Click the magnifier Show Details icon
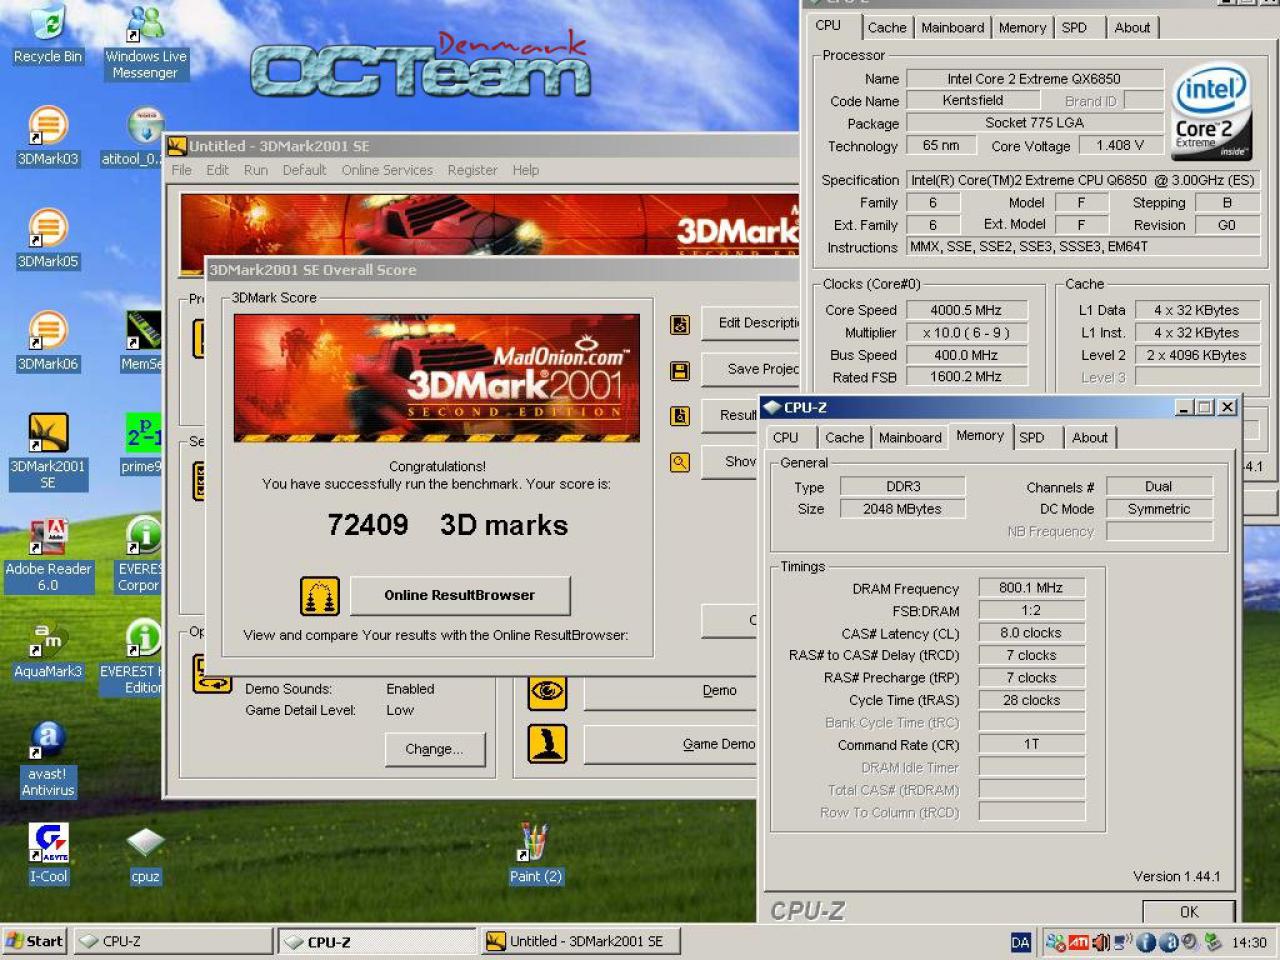Screen dimensions: 1280x960 point(680,462)
